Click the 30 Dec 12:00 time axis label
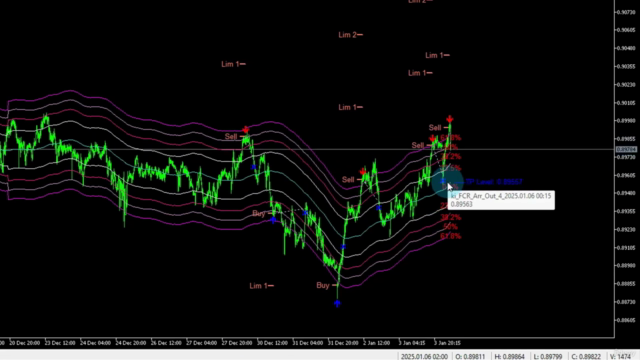Screen dimensions: 640x360 pyautogui.click(x=272, y=343)
